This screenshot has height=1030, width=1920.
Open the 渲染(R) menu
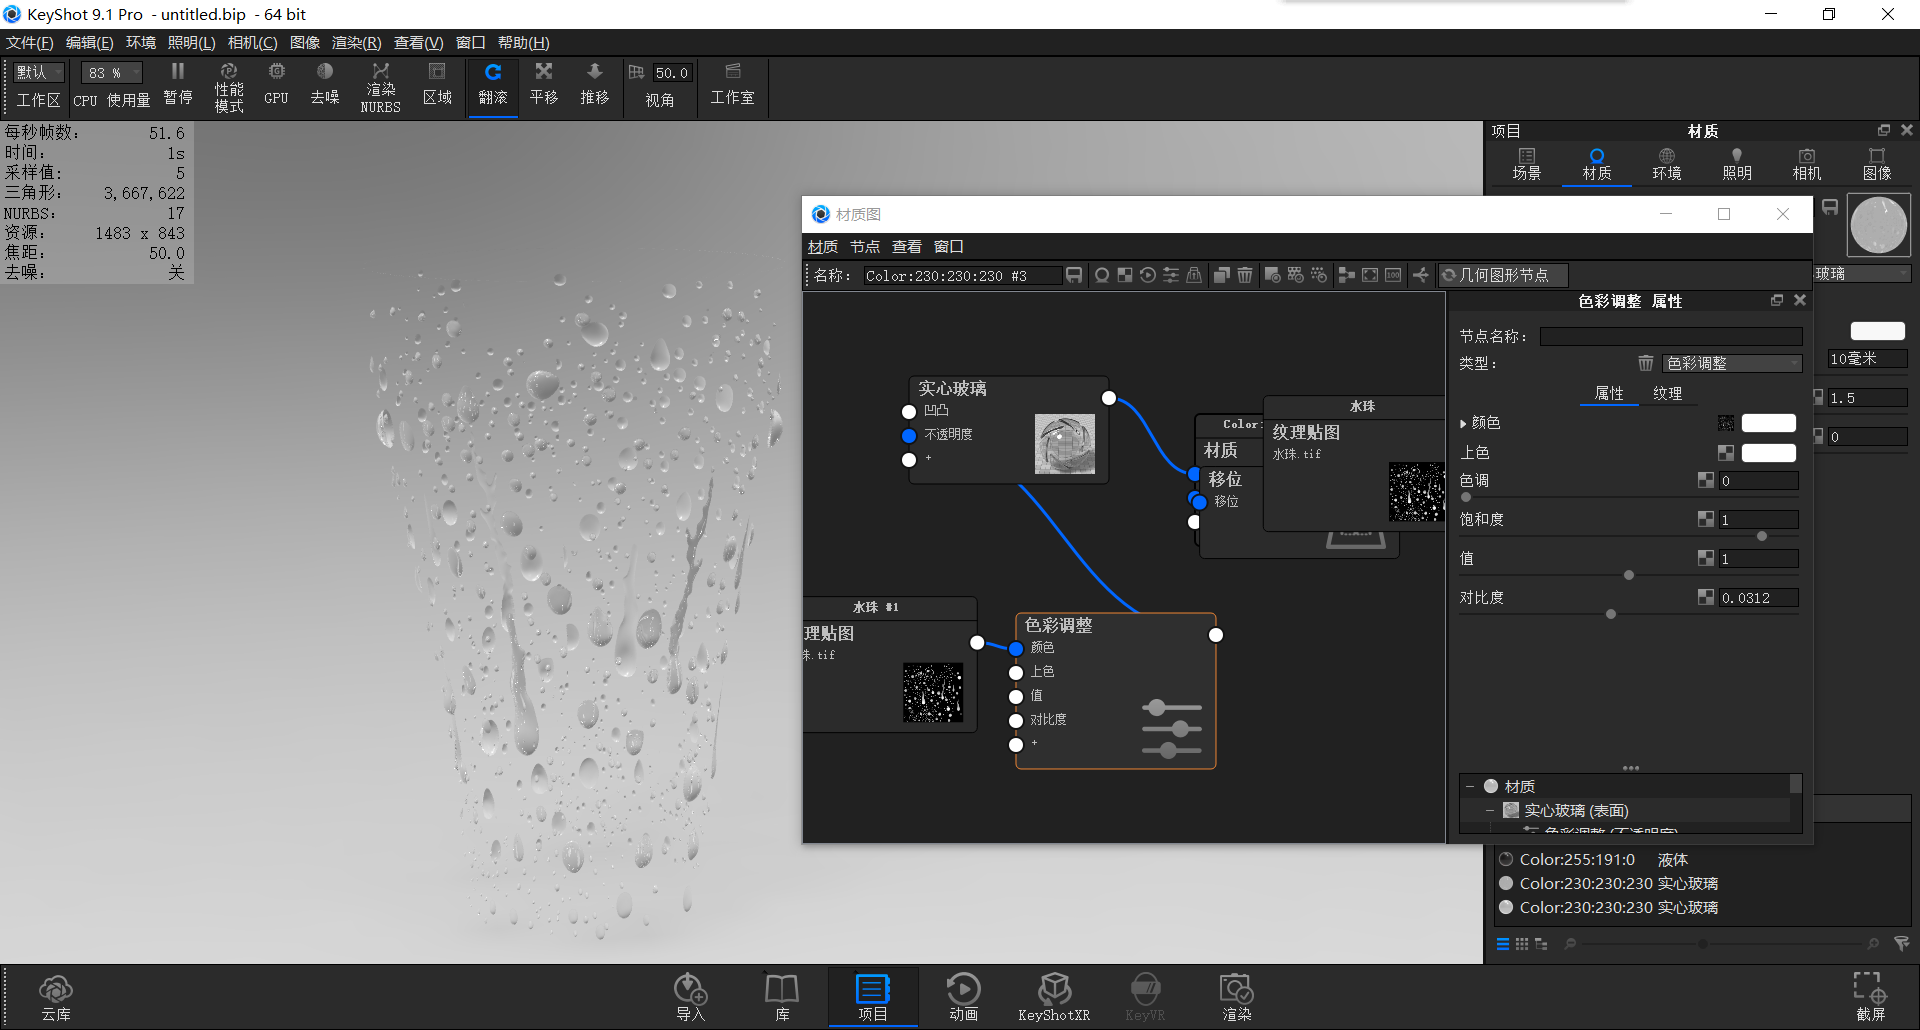[354, 42]
